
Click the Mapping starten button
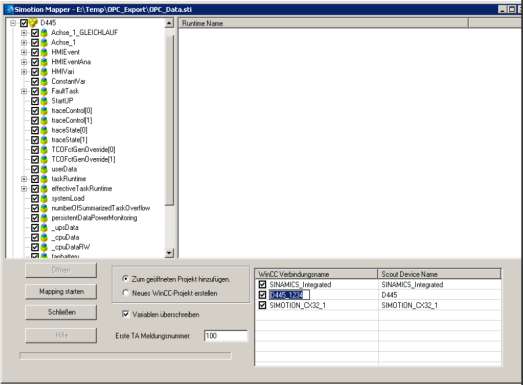pyautogui.click(x=61, y=292)
